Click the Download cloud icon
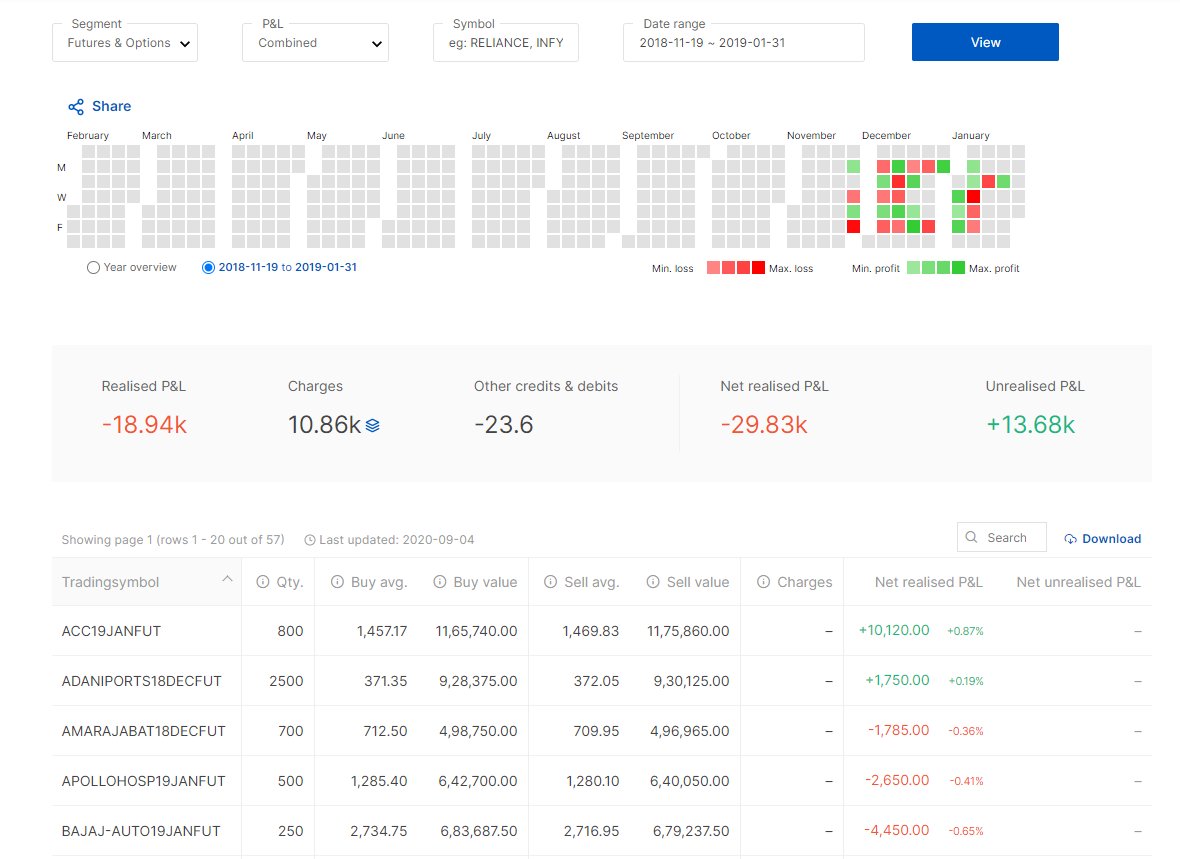The height and width of the screenshot is (859, 1180). coord(1070,539)
